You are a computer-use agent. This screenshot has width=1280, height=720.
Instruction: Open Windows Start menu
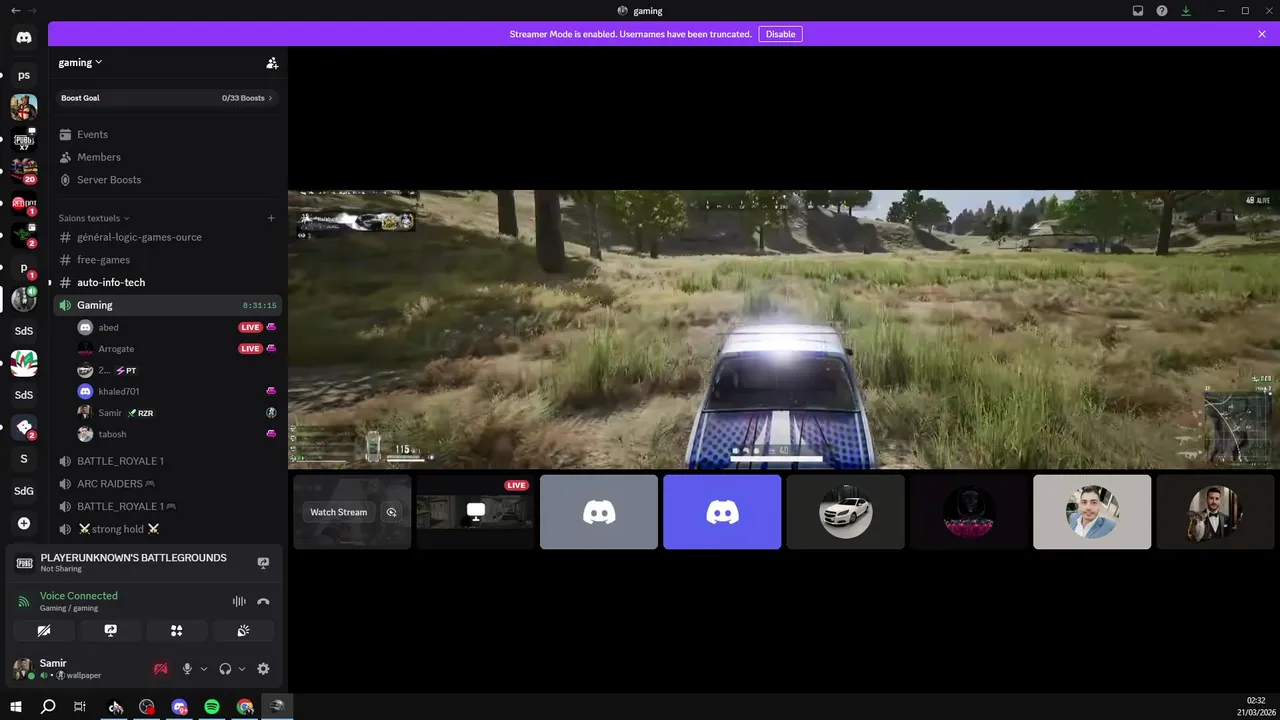[16, 707]
